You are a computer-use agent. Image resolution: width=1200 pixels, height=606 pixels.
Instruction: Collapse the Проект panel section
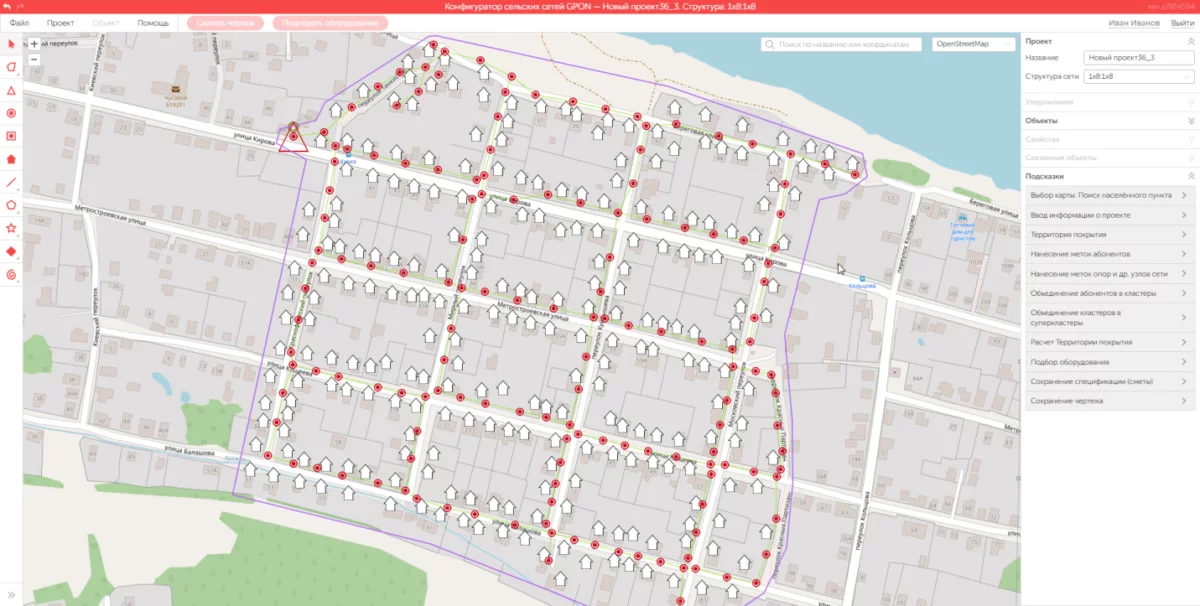pyautogui.click(x=1190, y=41)
